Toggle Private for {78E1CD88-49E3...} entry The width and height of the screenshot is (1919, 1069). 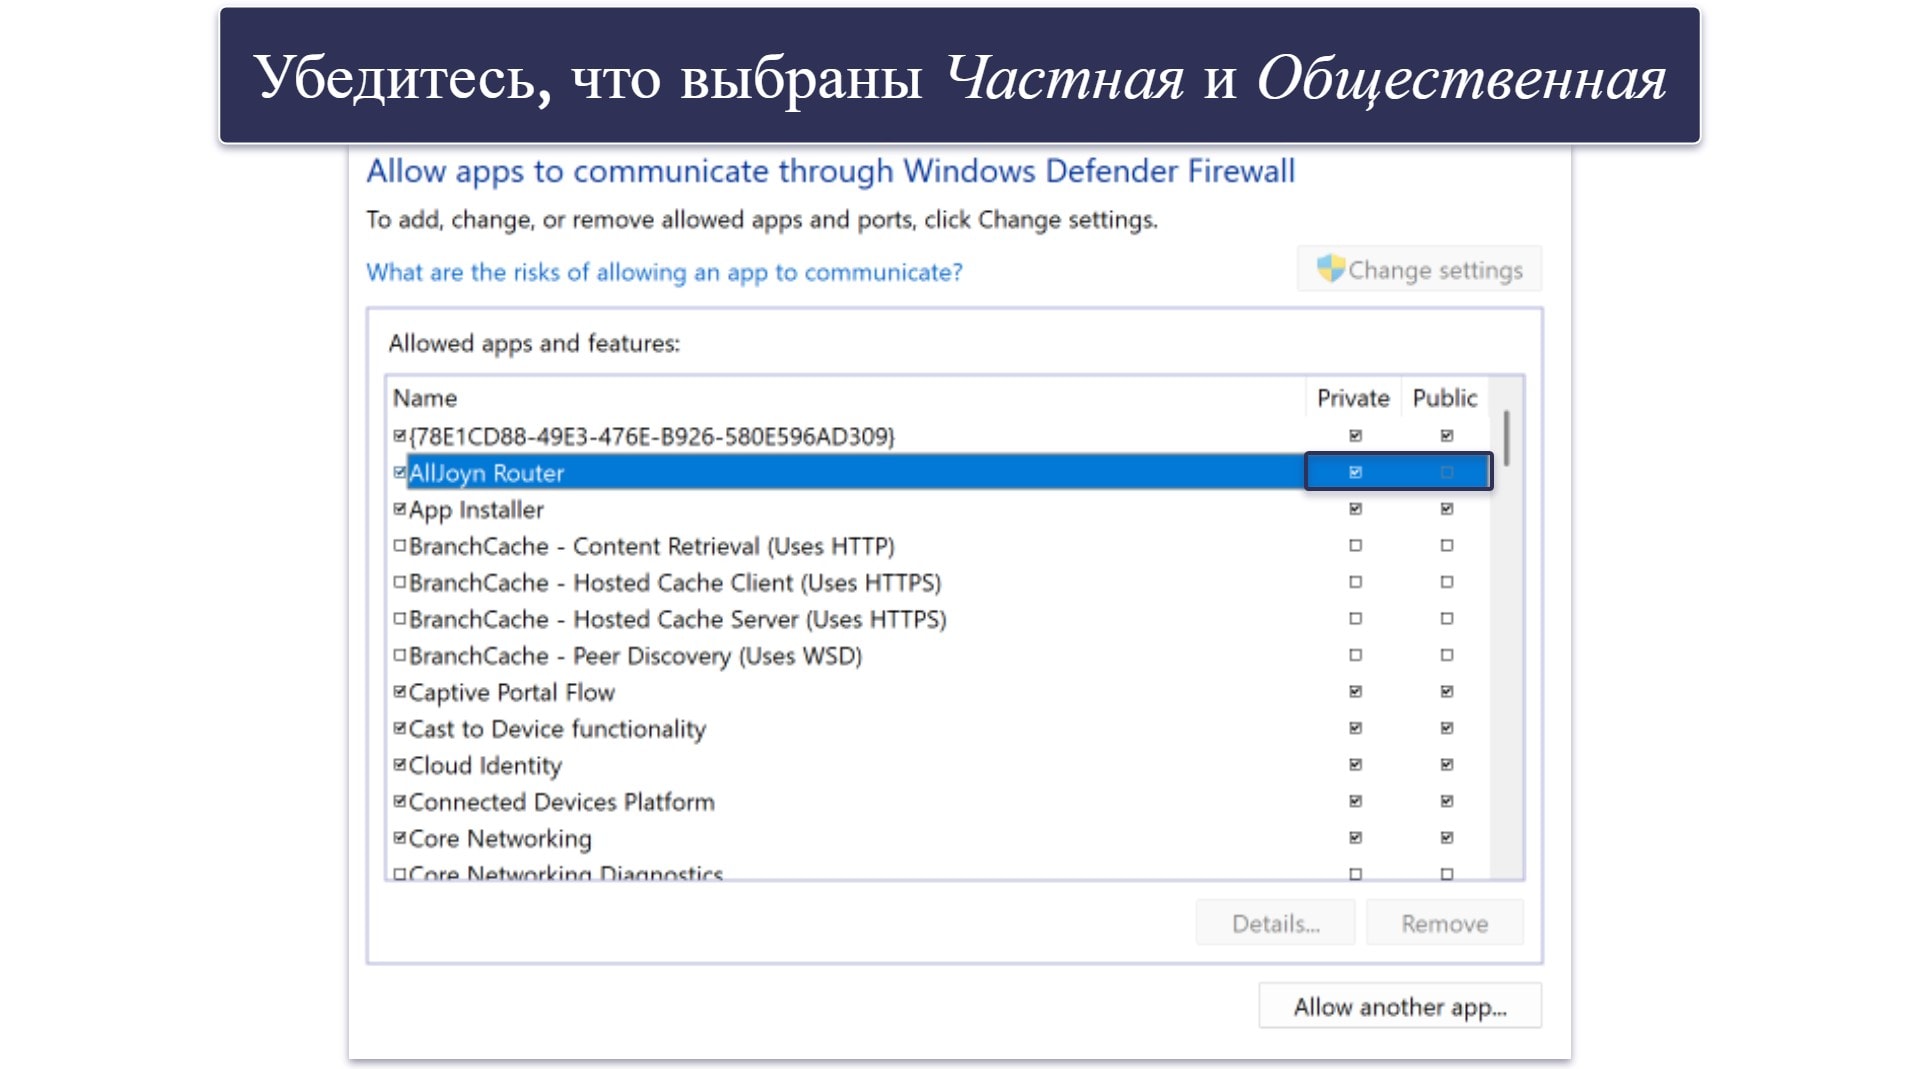1355,436
